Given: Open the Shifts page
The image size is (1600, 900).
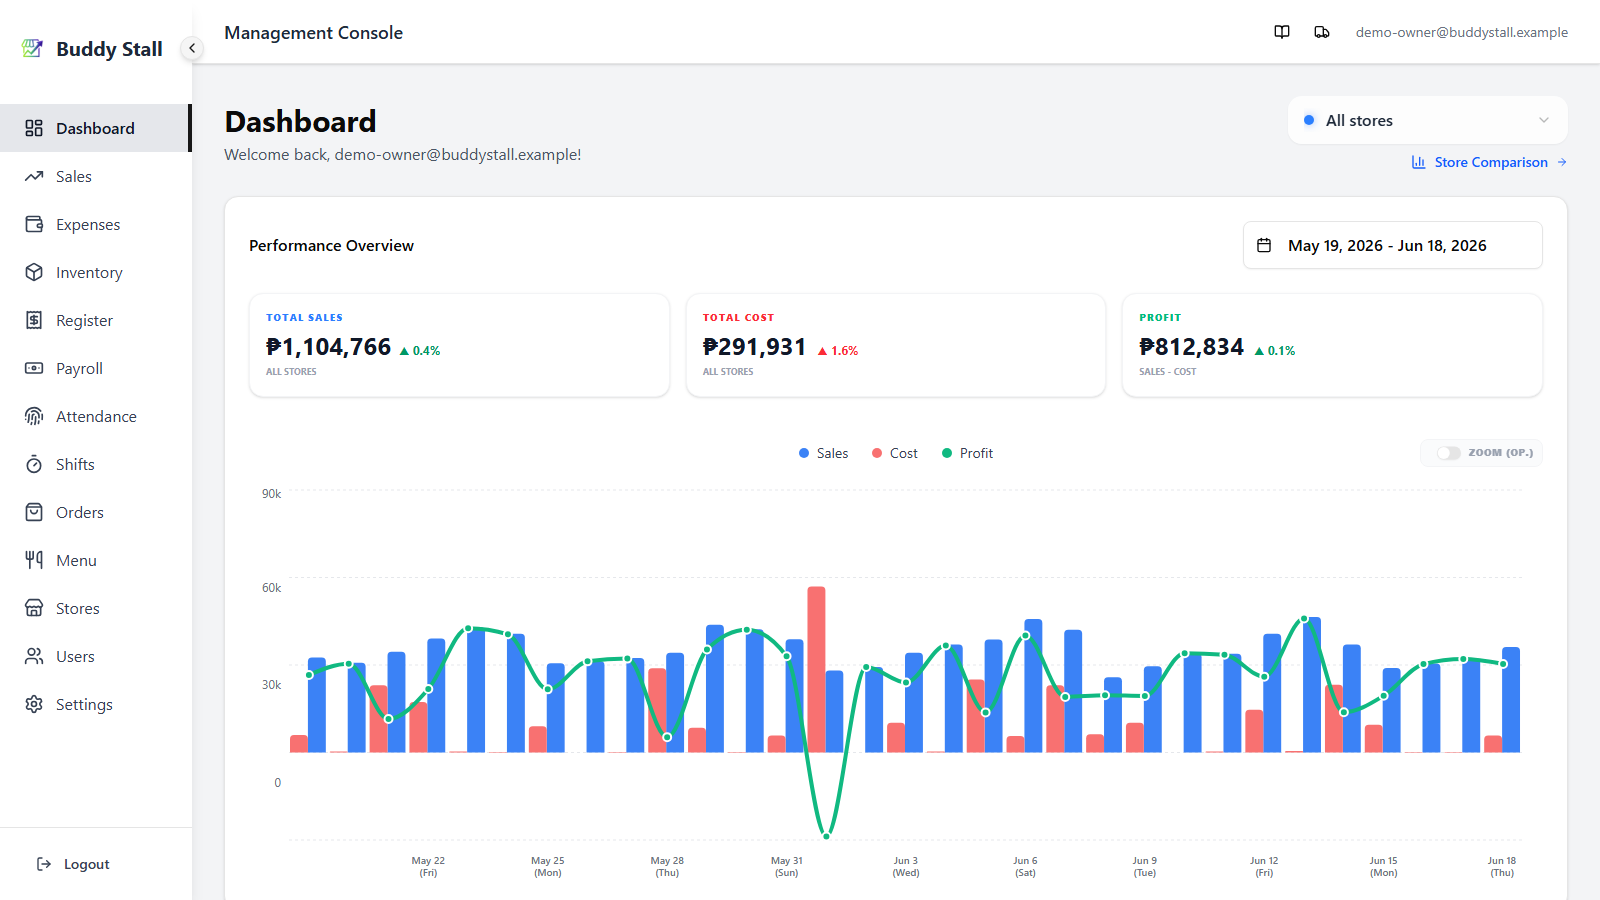Looking at the screenshot, I should click(96, 464).
